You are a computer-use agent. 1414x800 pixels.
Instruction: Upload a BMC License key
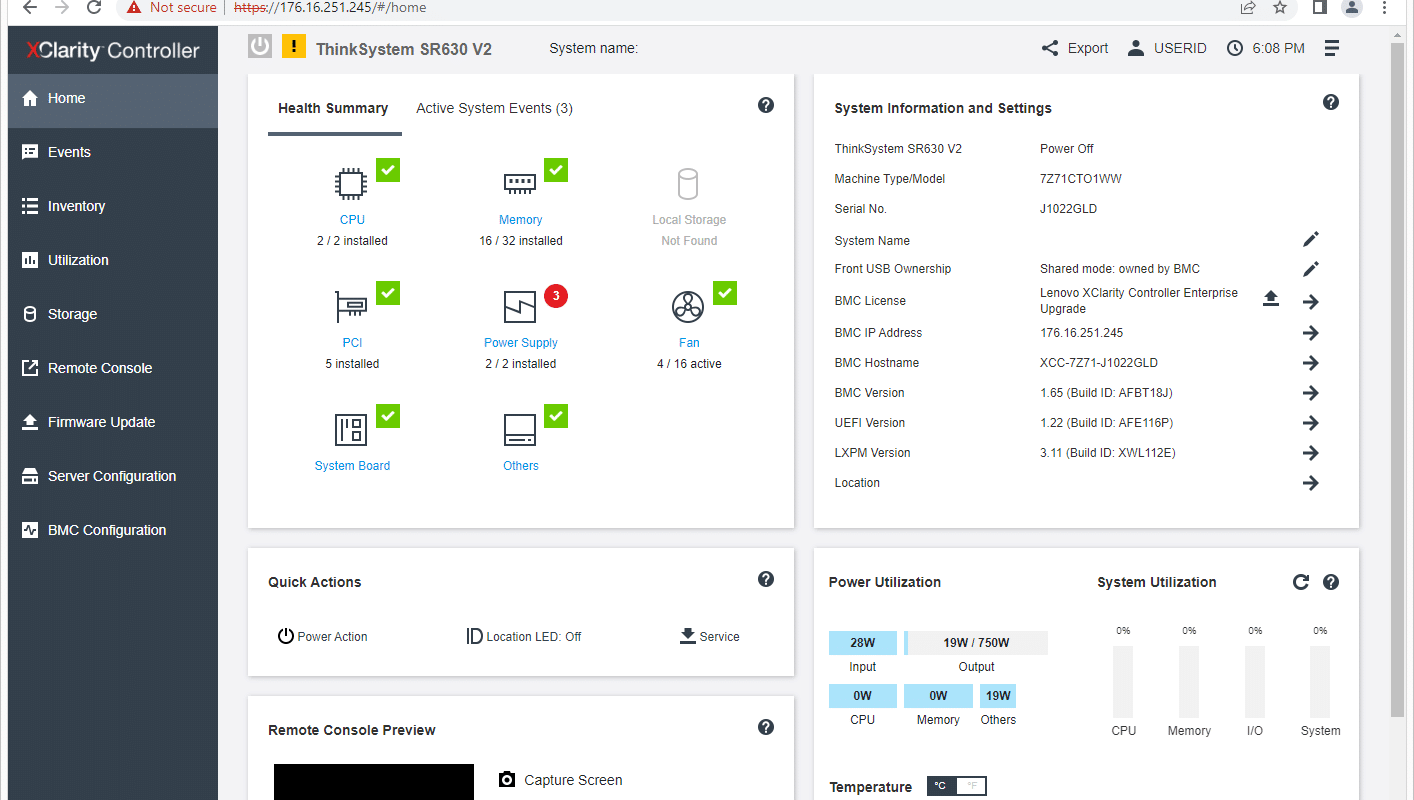(x=1271, y=299)
